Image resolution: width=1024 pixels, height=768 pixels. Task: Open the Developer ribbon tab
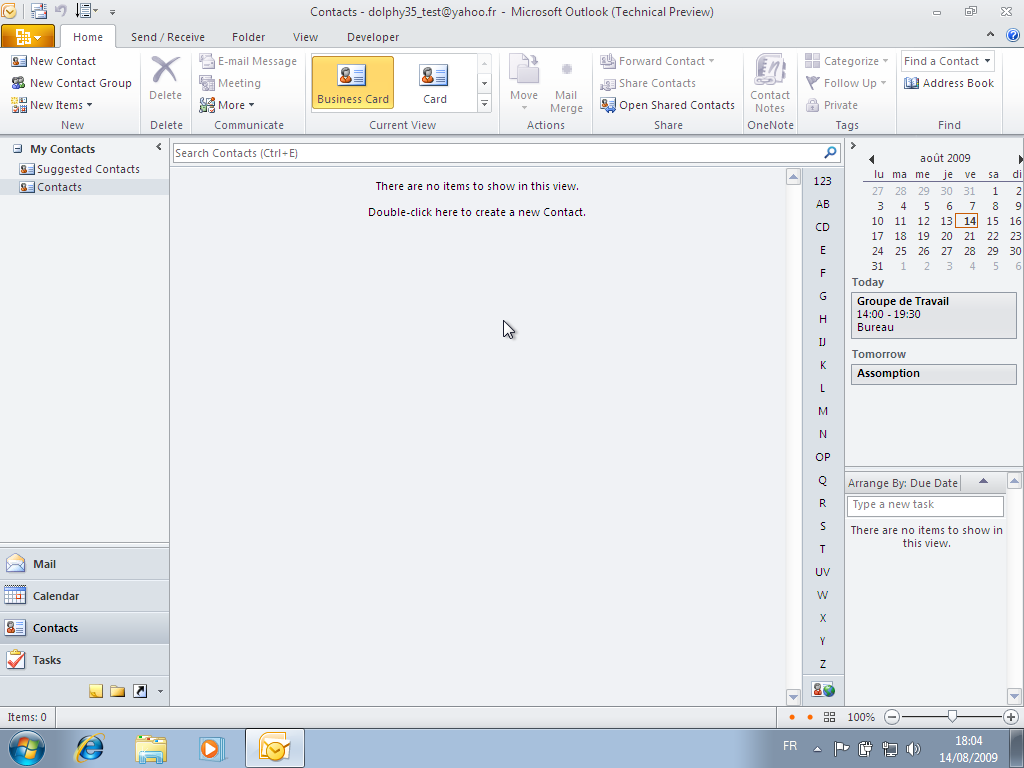pos(373,37)
